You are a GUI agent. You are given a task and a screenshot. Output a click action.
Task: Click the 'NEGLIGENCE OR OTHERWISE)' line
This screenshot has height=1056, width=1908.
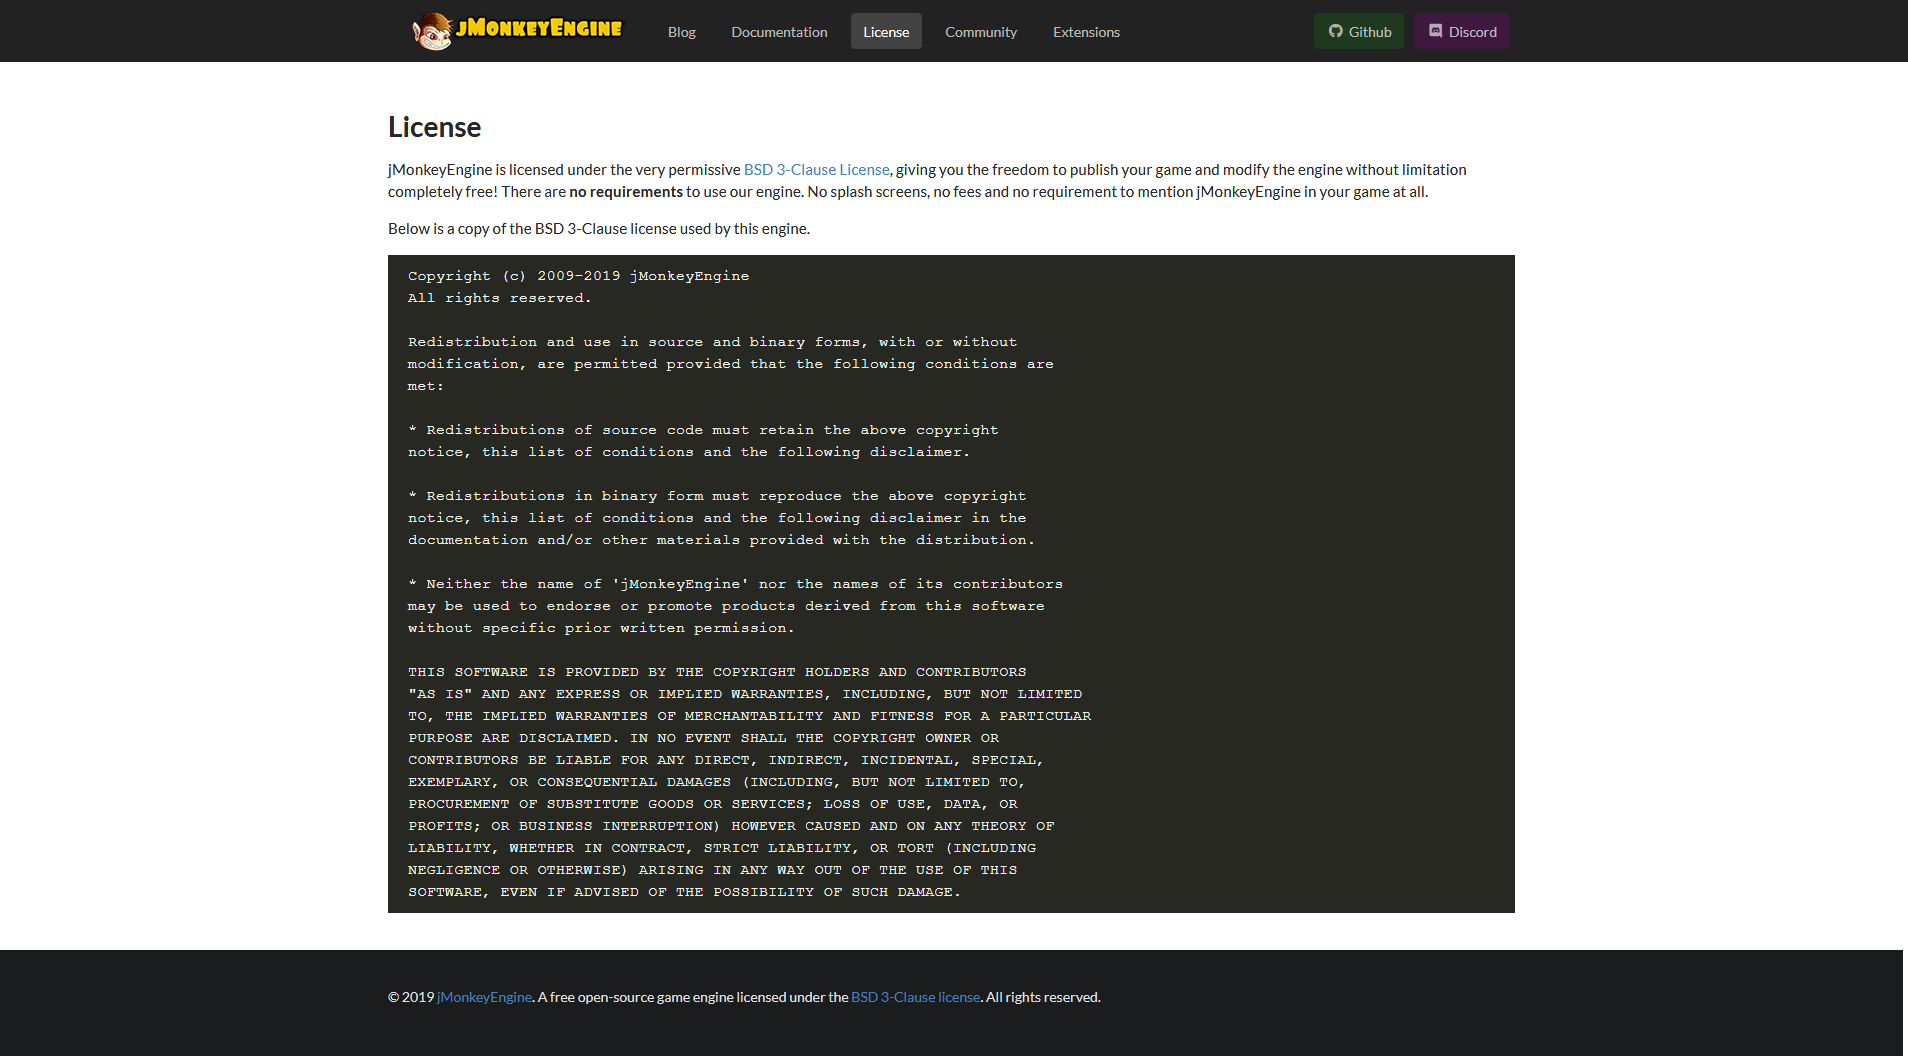coord(712,870)
